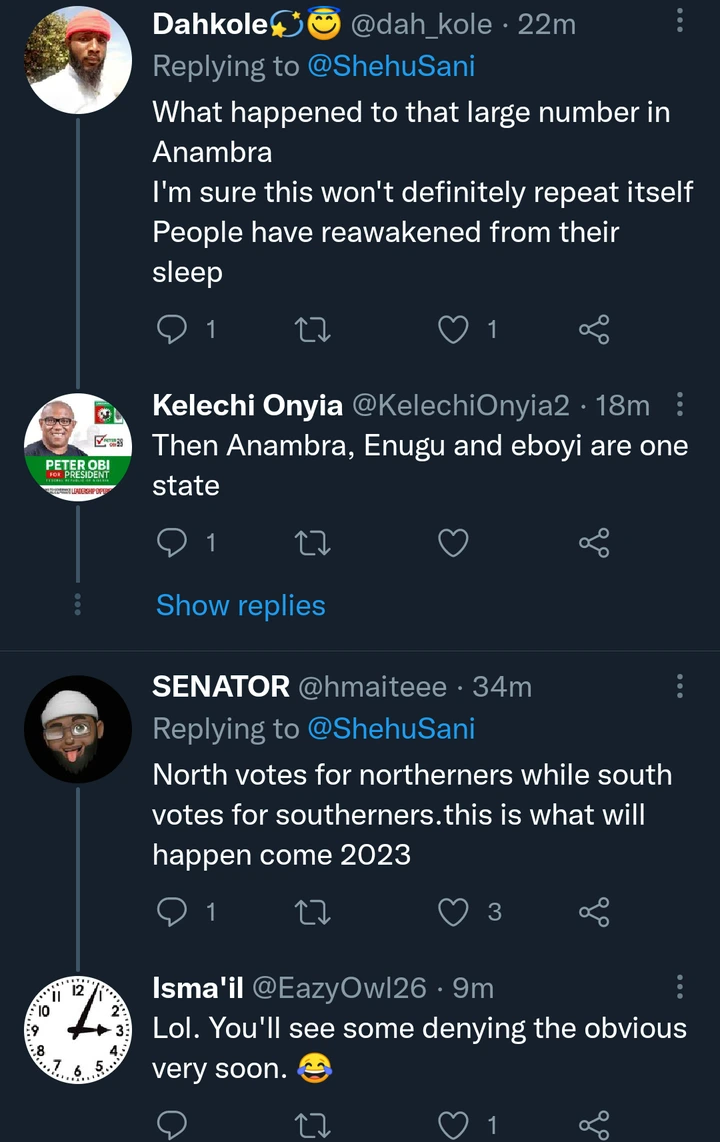The width and height of the screenshot is (720, 1142).
Task: Like Dahkole's tweet
Action: point(455,329)
